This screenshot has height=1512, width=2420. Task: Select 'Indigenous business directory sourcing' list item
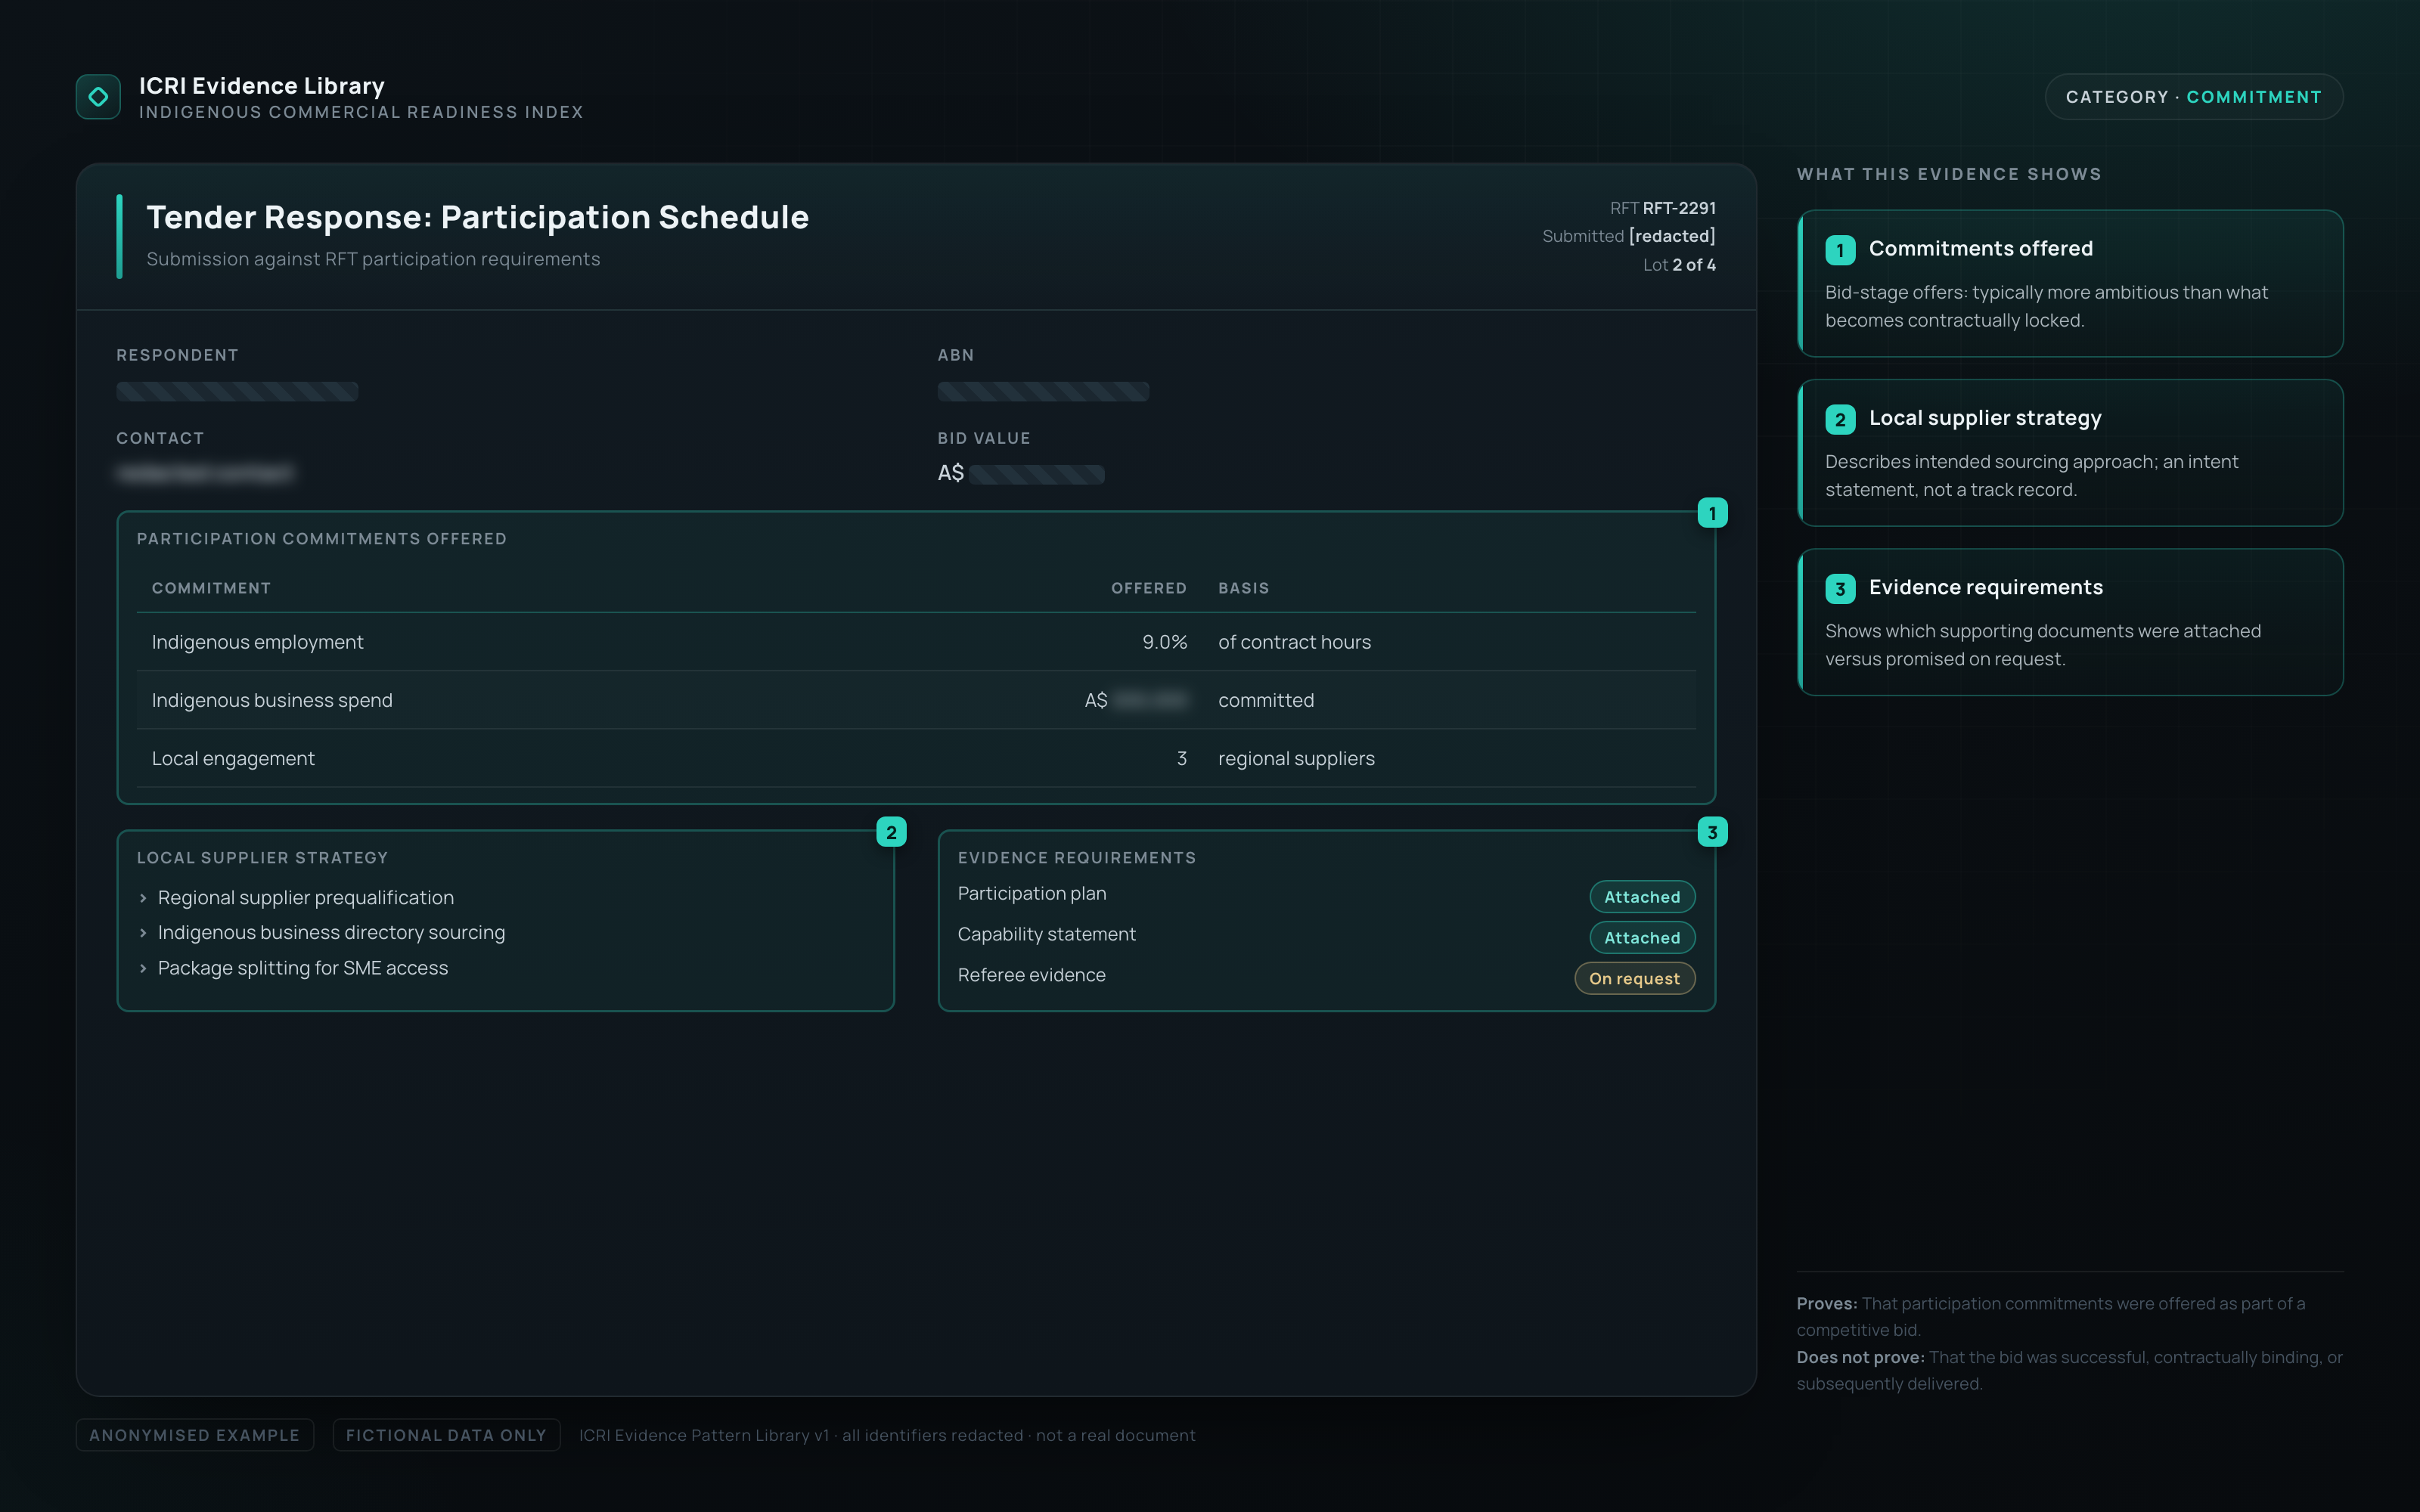331,933
